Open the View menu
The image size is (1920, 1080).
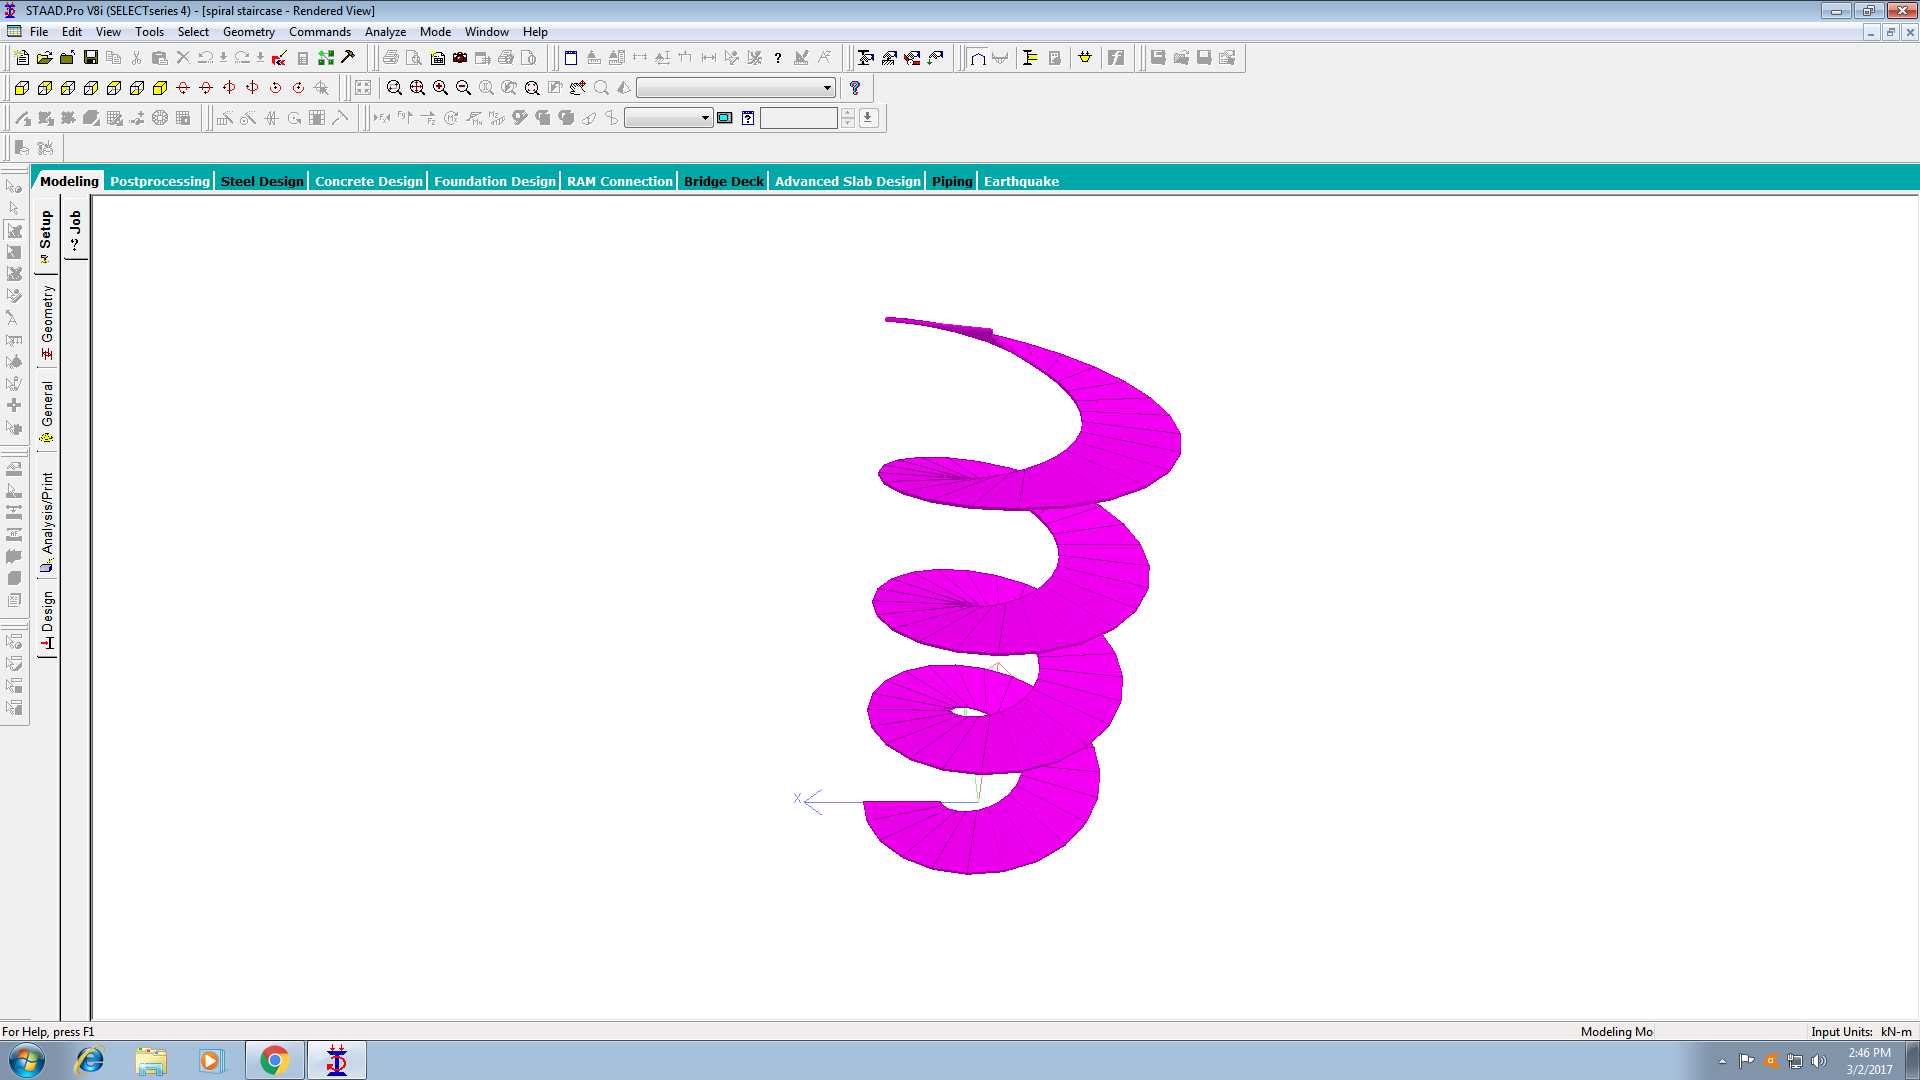(x=108, y=32)
